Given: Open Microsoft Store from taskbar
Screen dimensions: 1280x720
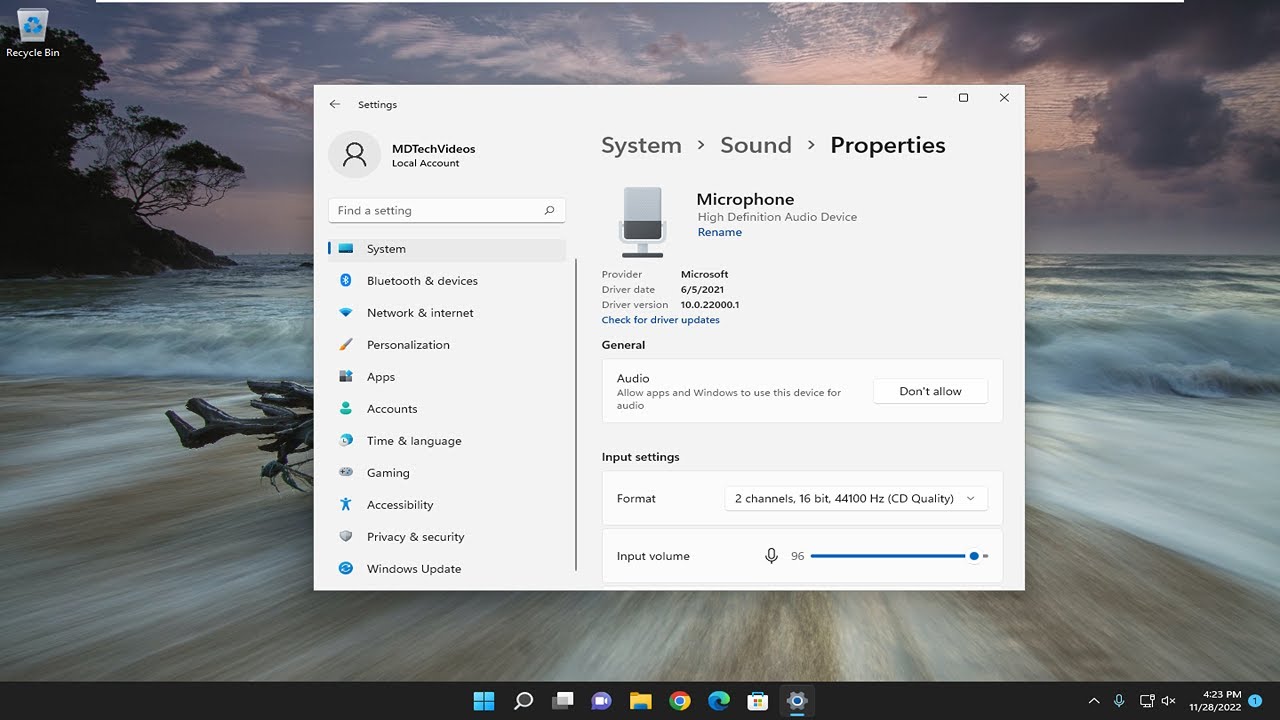Looking at the screenshot, I should coord(758,701).
